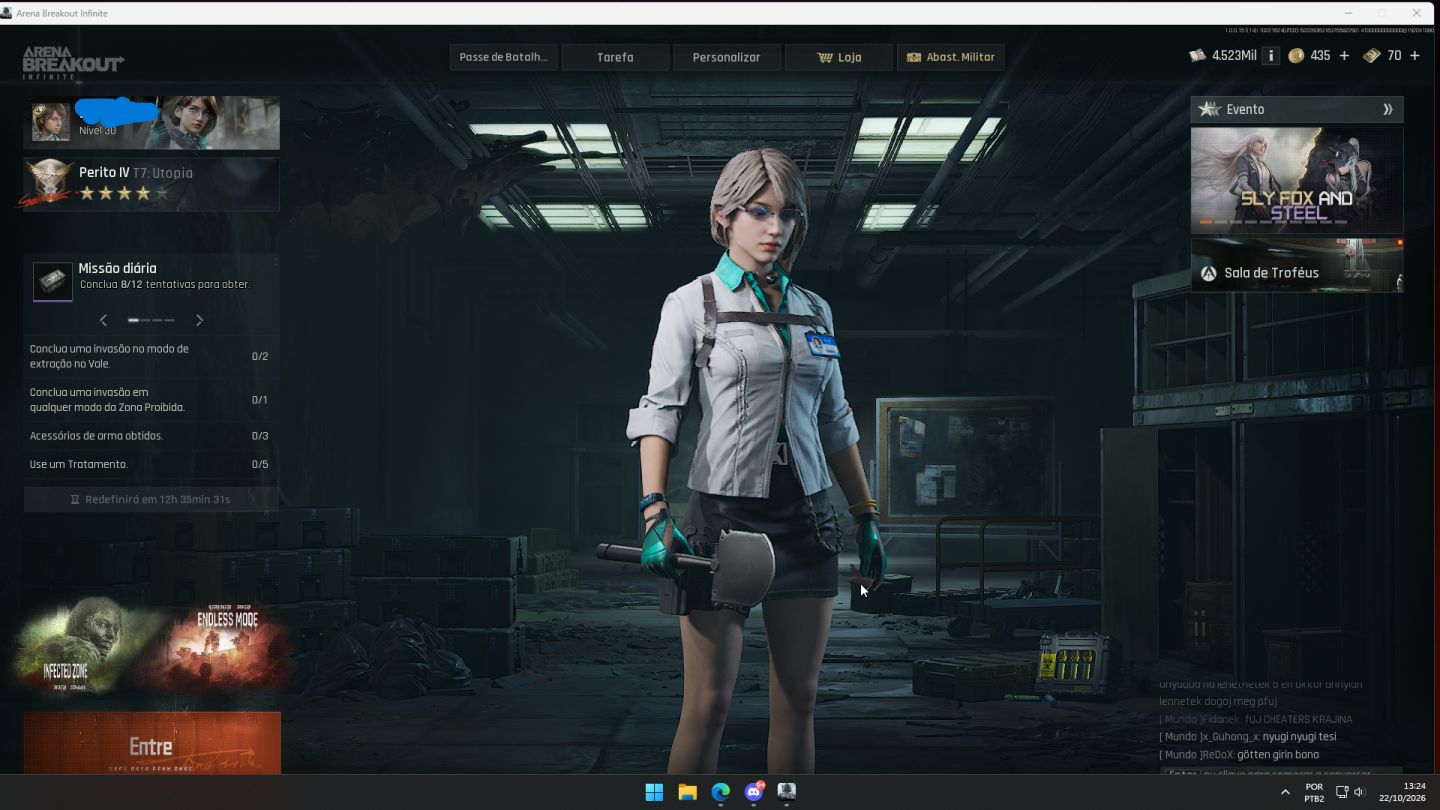Open the Personalizar tab
Image resolution: width=1440 pixels, height=810 pixels.
(x=727, y=57)
